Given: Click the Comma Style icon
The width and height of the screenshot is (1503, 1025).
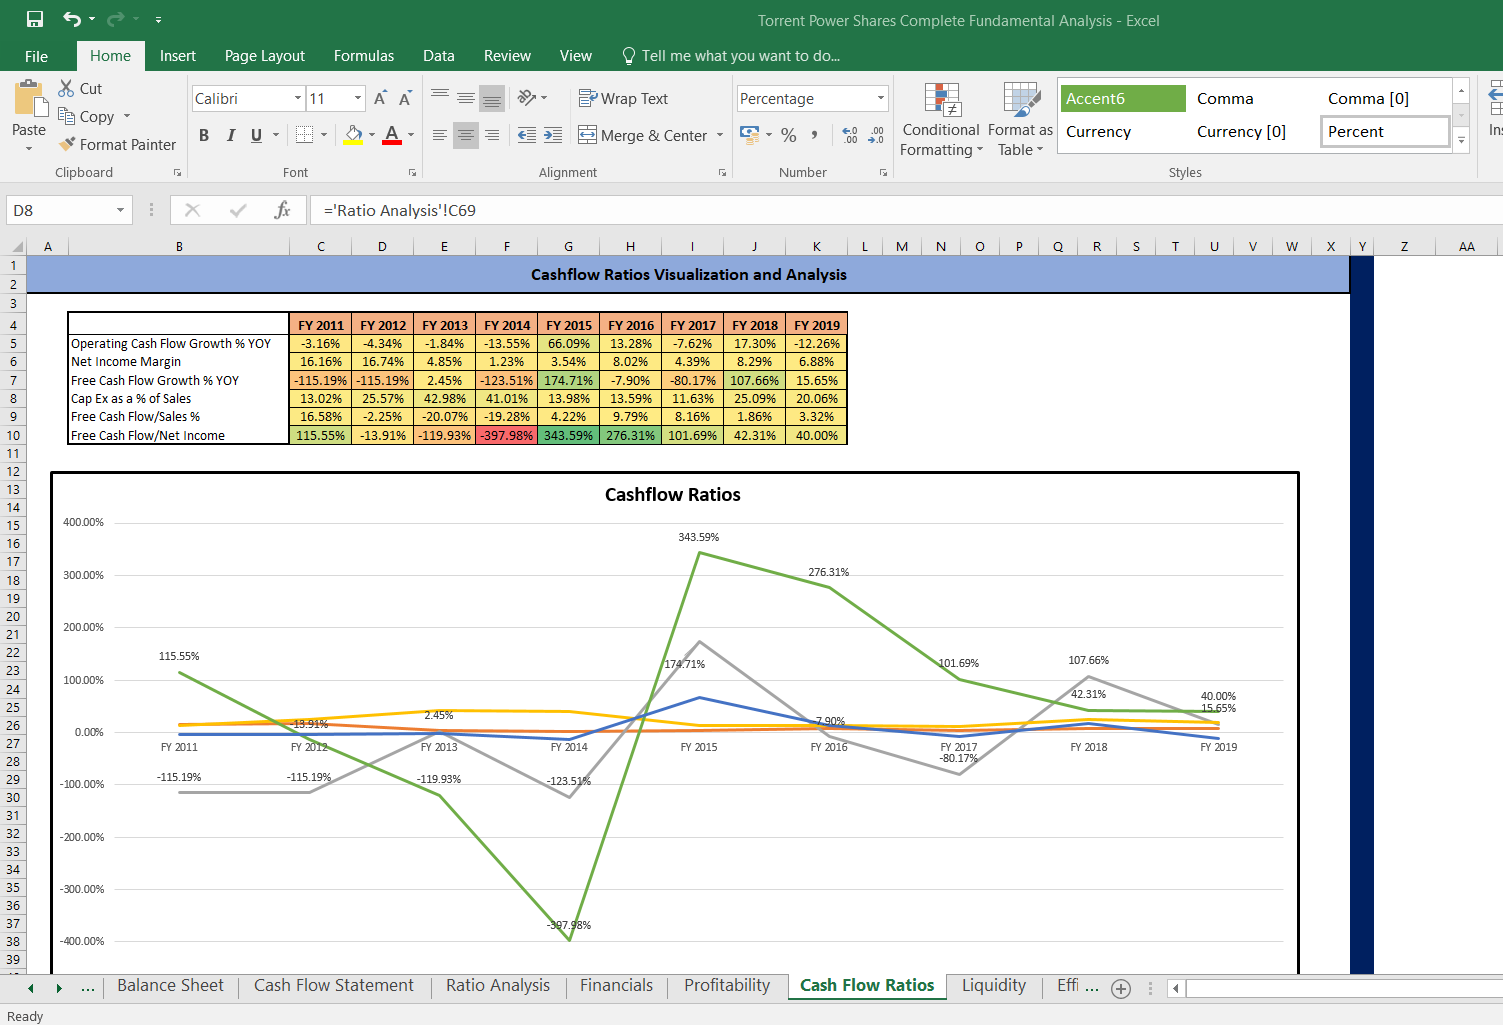Looking at the screenshot, I should [x=815, y=135].
